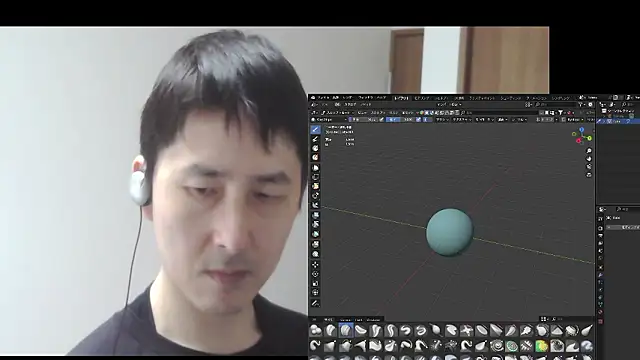The height and width of the screenshot is (360, 640).
Task: Switch to the テクスチャペイント workspace tab
Action: point(482,98)
